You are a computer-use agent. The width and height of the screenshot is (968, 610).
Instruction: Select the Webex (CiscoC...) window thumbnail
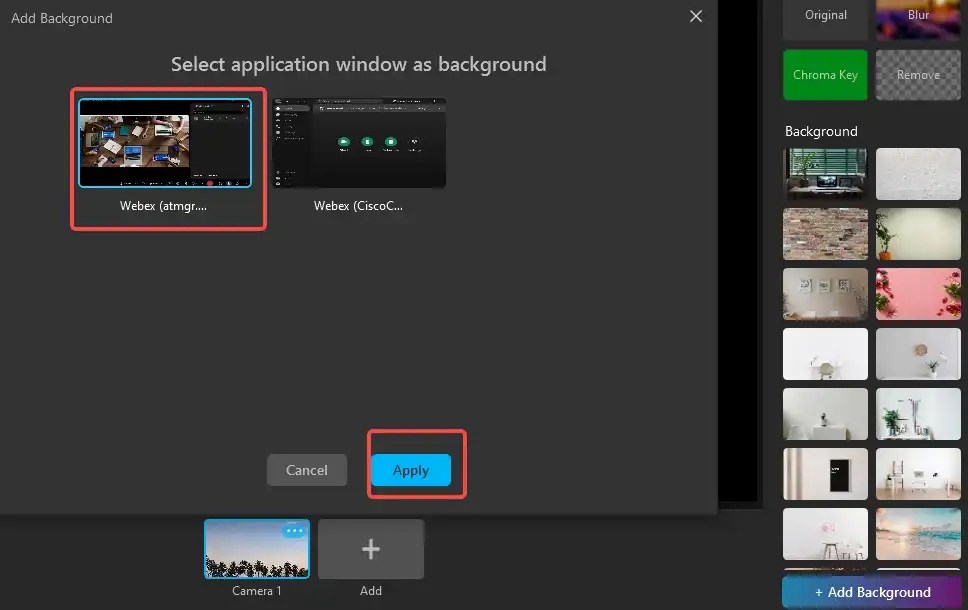[359, 143]
